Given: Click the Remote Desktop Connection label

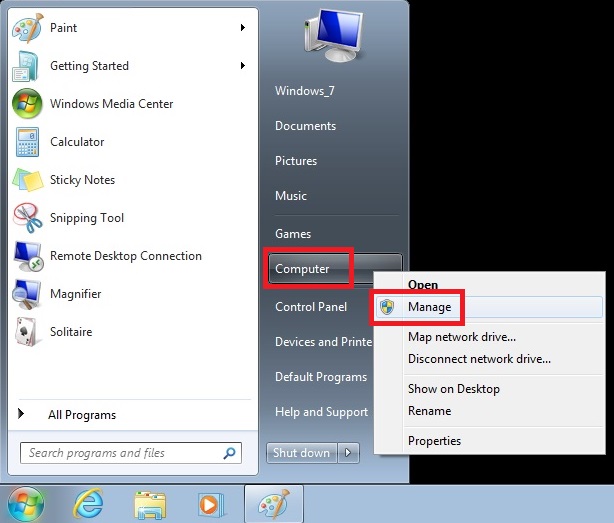Looking at the screenshot, I should click(x=126, y=256).
